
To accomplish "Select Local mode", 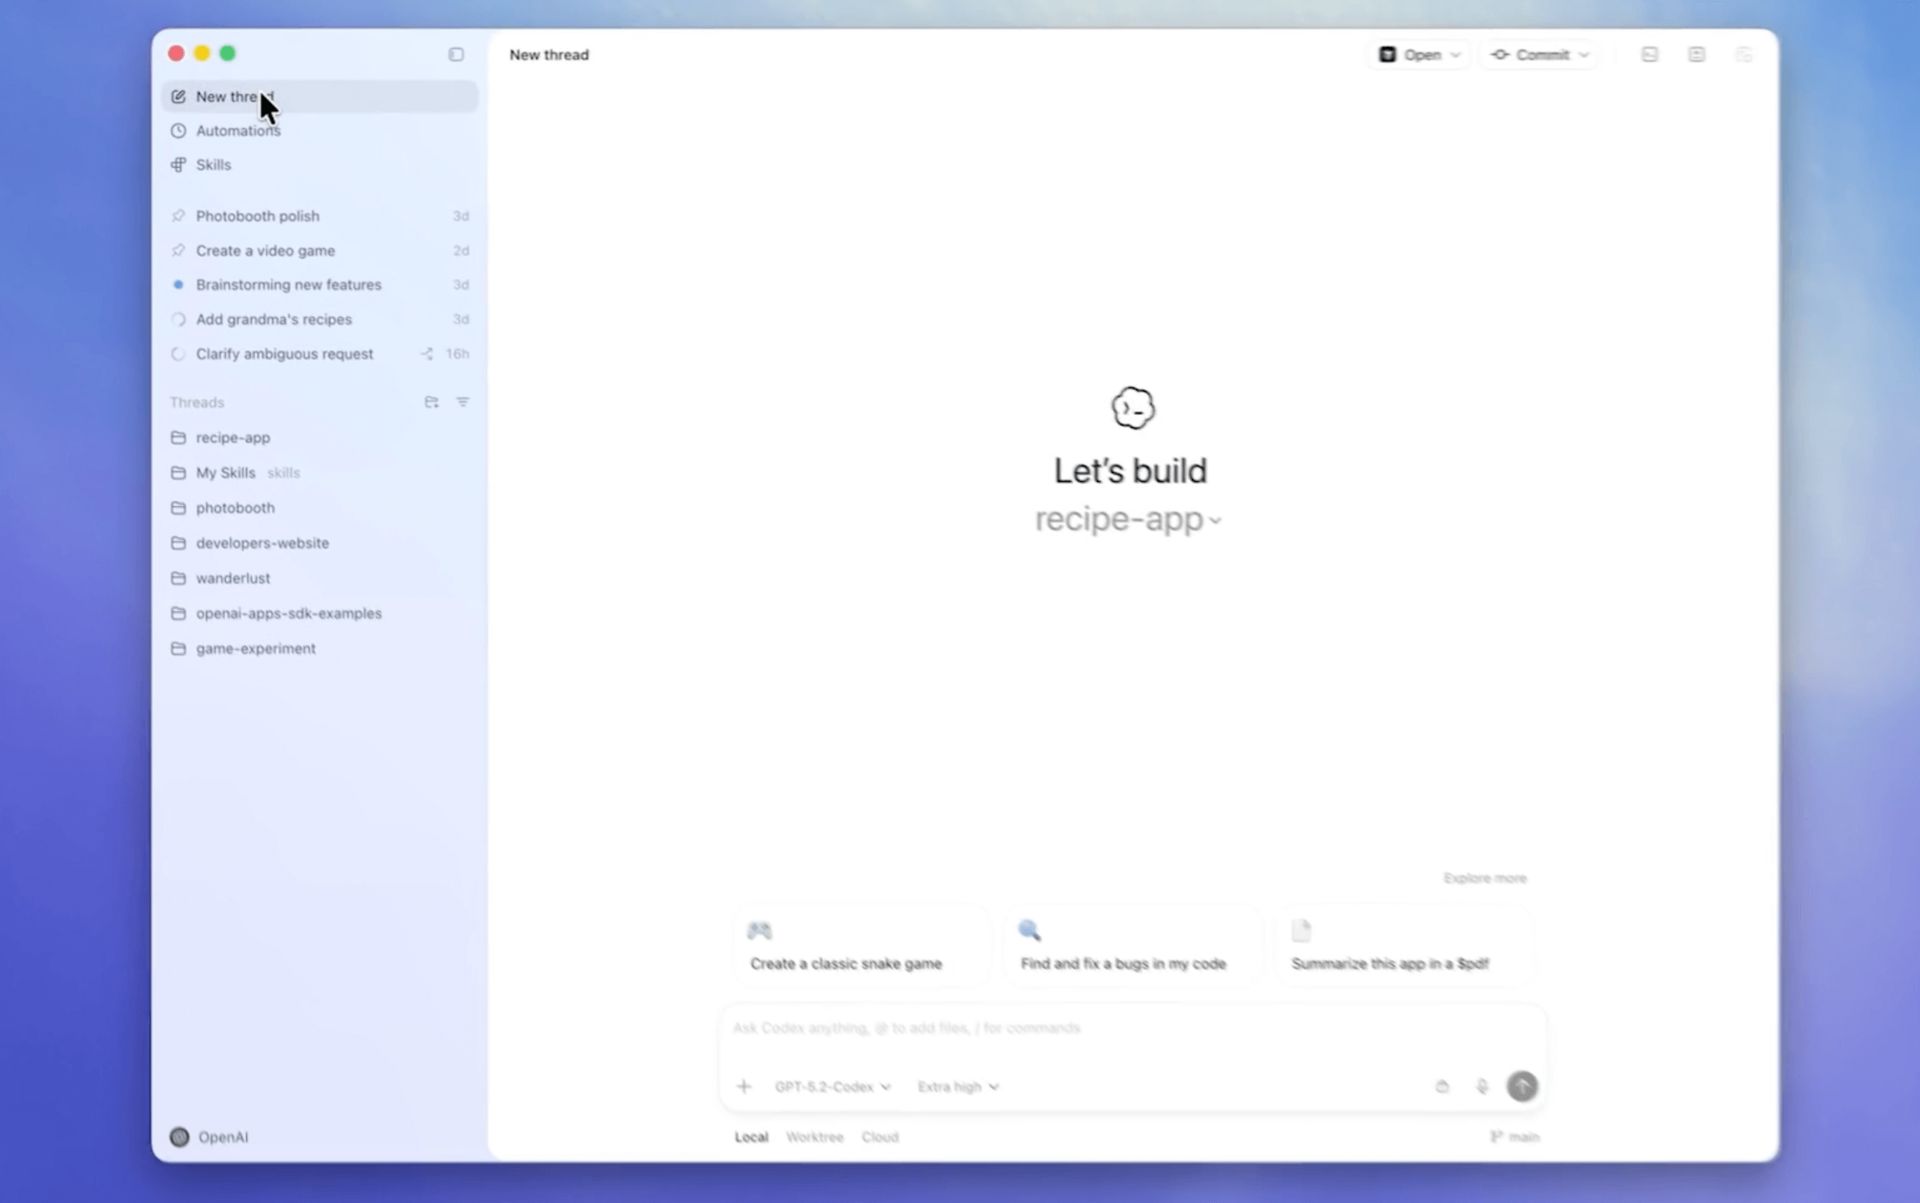I will pyautogui.click(x=751, y=1137).
